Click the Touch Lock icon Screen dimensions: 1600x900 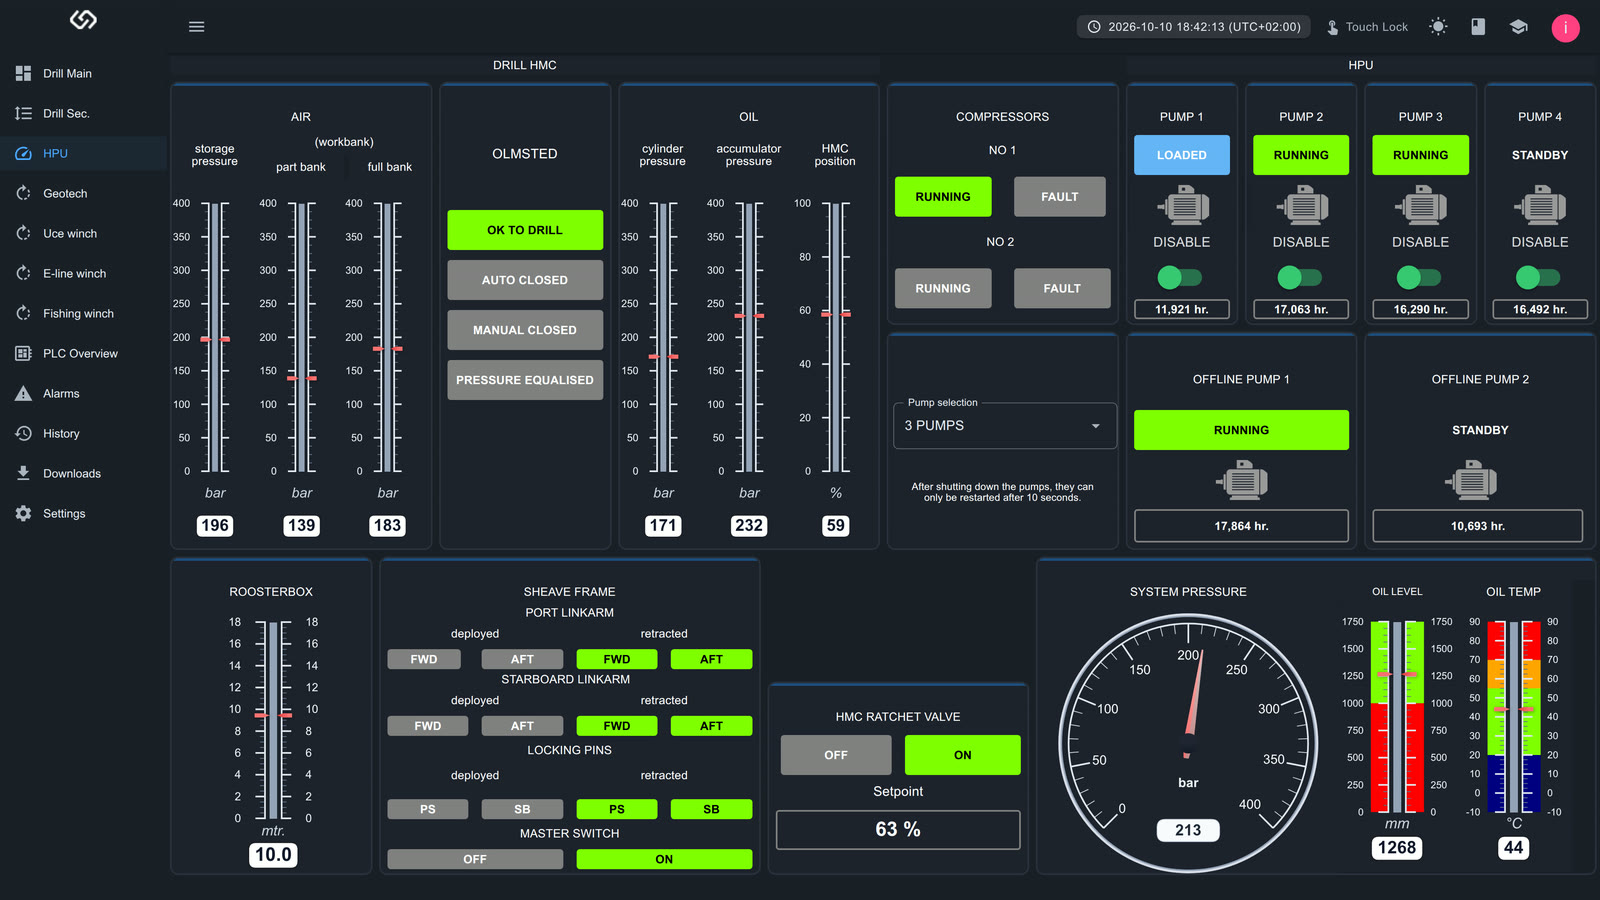pyautogui.click(x=1333, y=27)
